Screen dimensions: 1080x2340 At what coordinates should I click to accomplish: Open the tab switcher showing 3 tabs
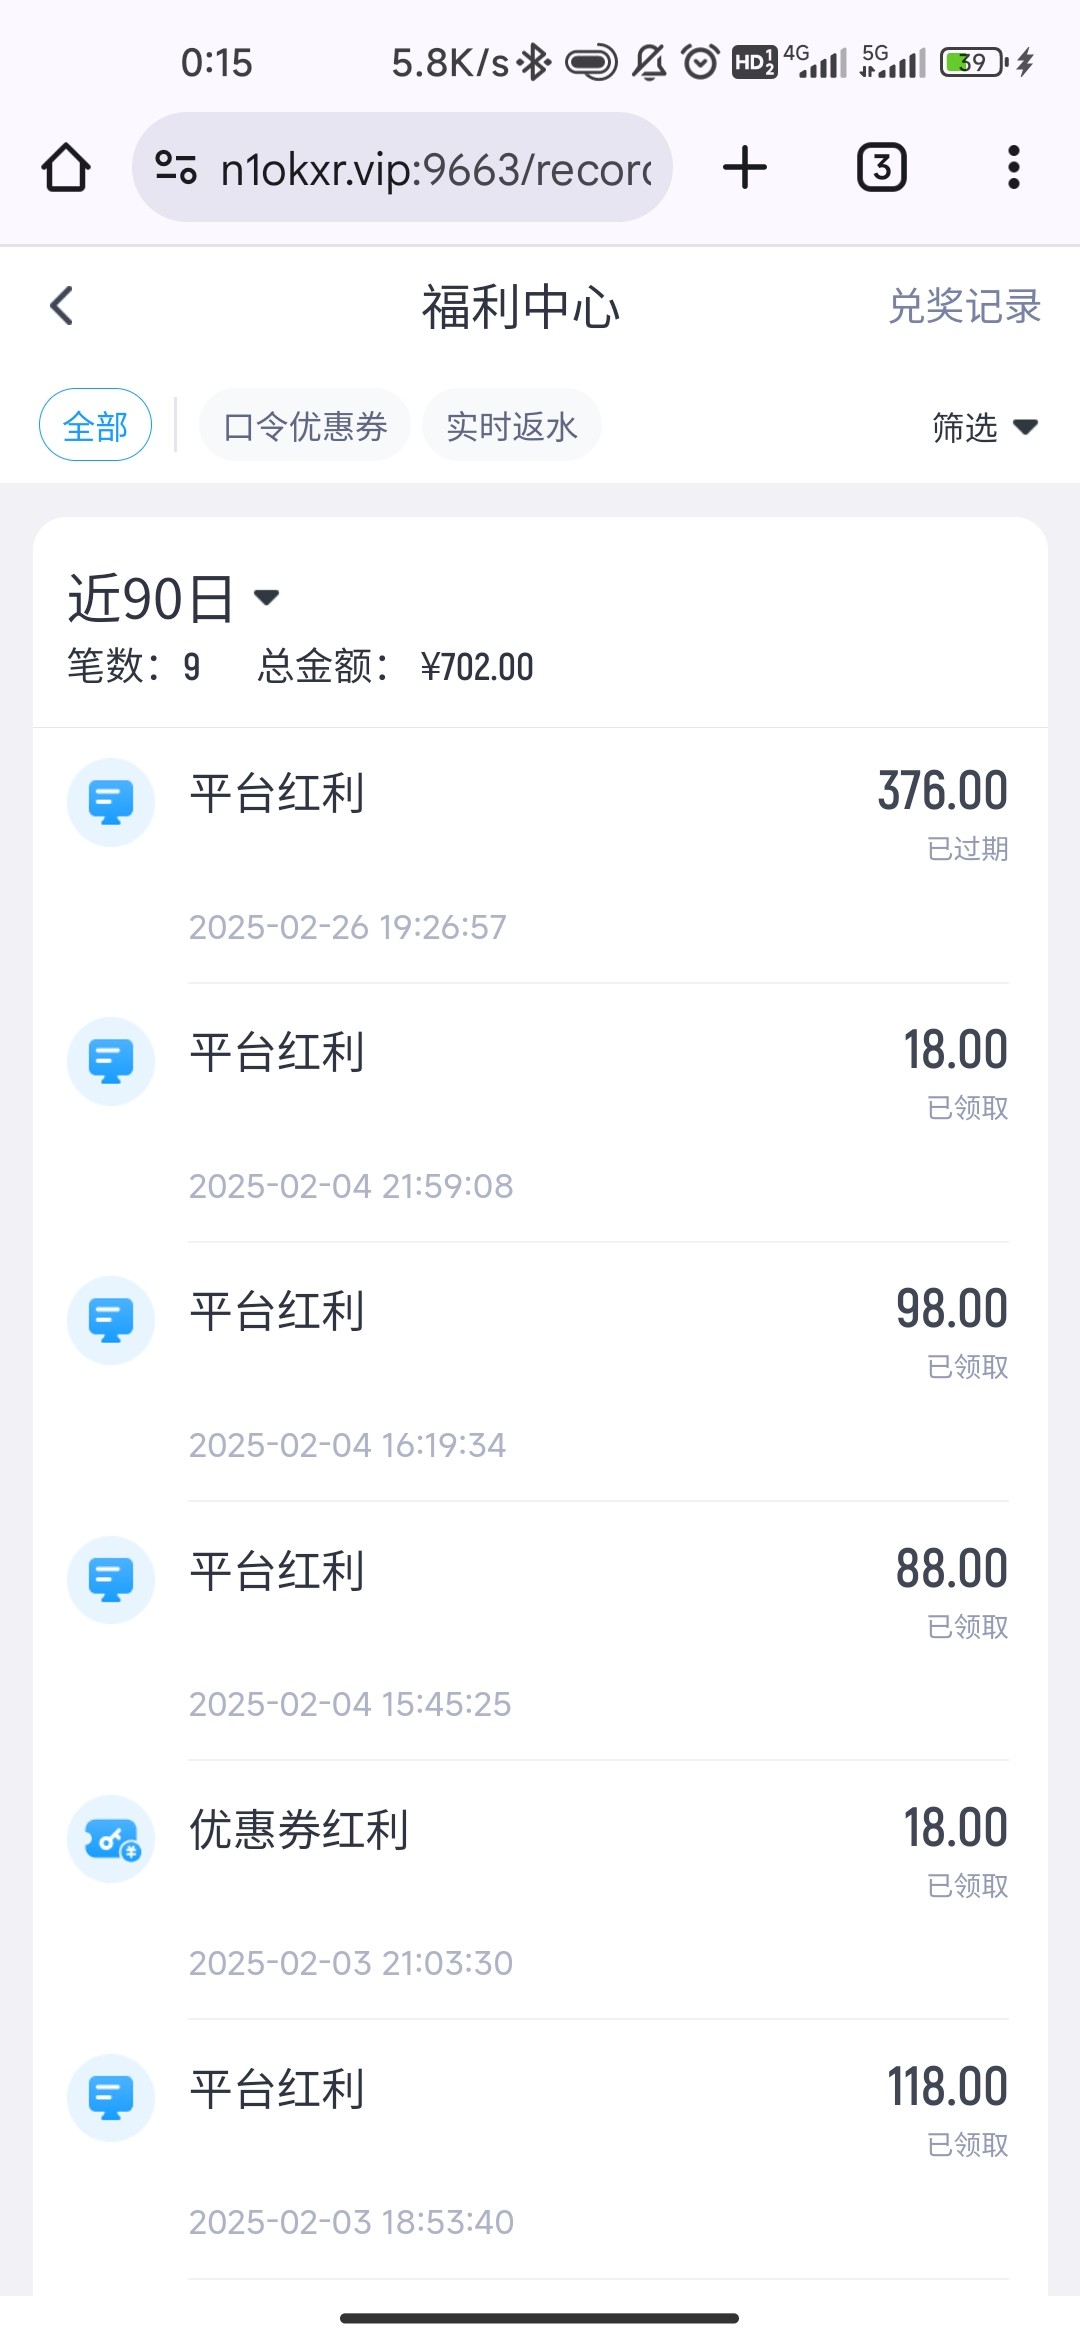tap(881, 168)
